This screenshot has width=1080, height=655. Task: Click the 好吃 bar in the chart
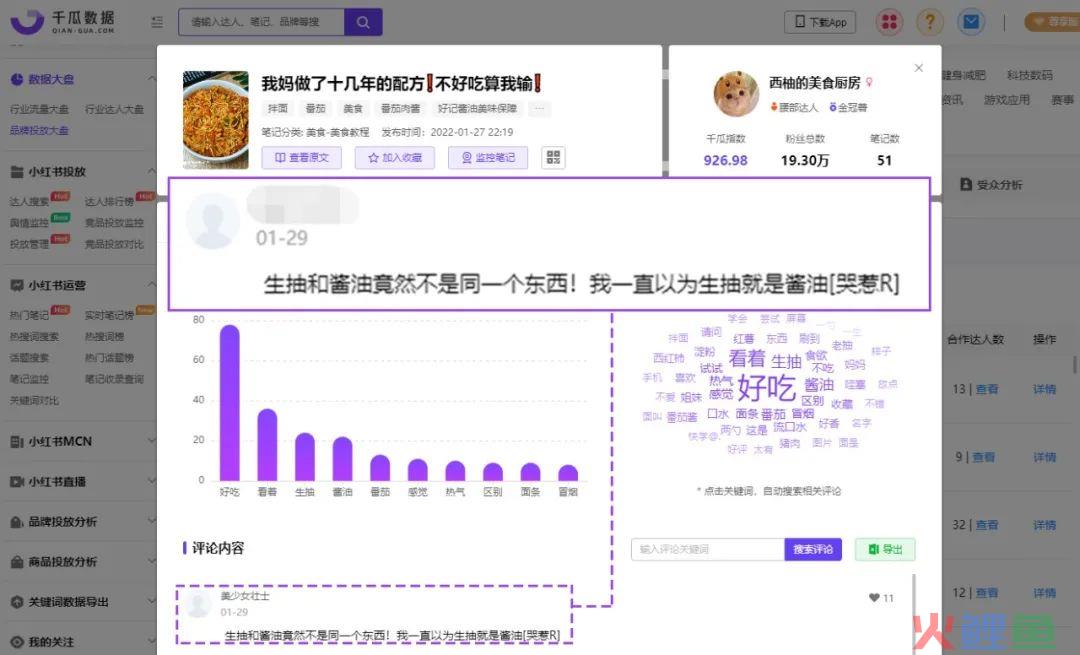(x=229, y=403)
